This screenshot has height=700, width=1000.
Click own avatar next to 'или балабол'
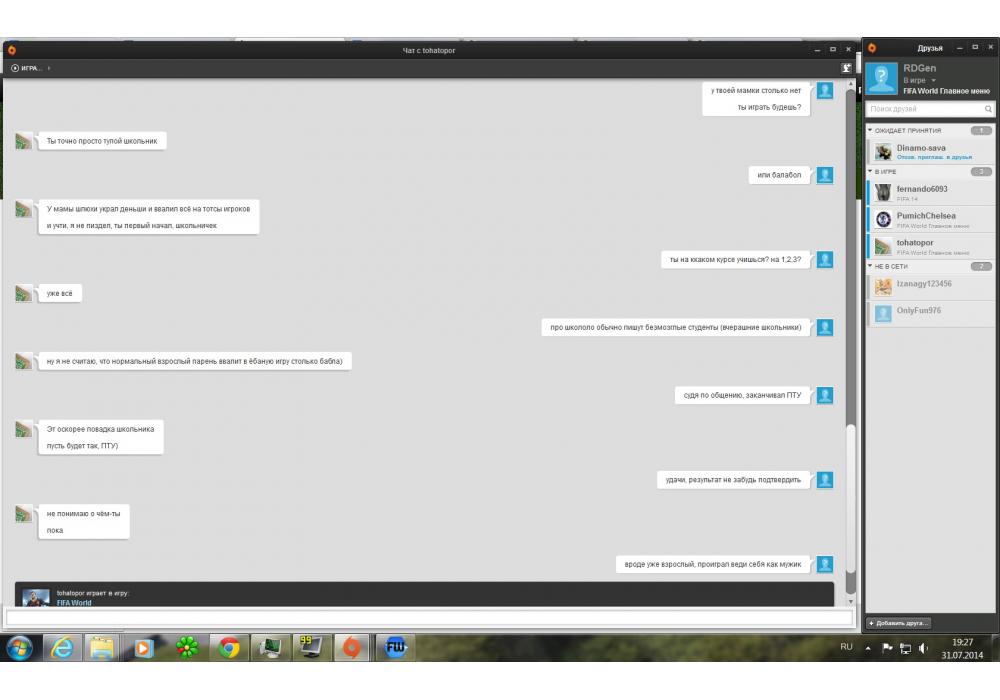coord(825,175)
